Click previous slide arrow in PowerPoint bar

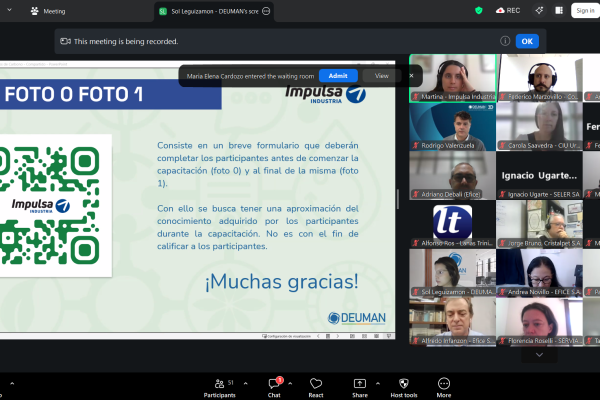click(x=318, y=336)
